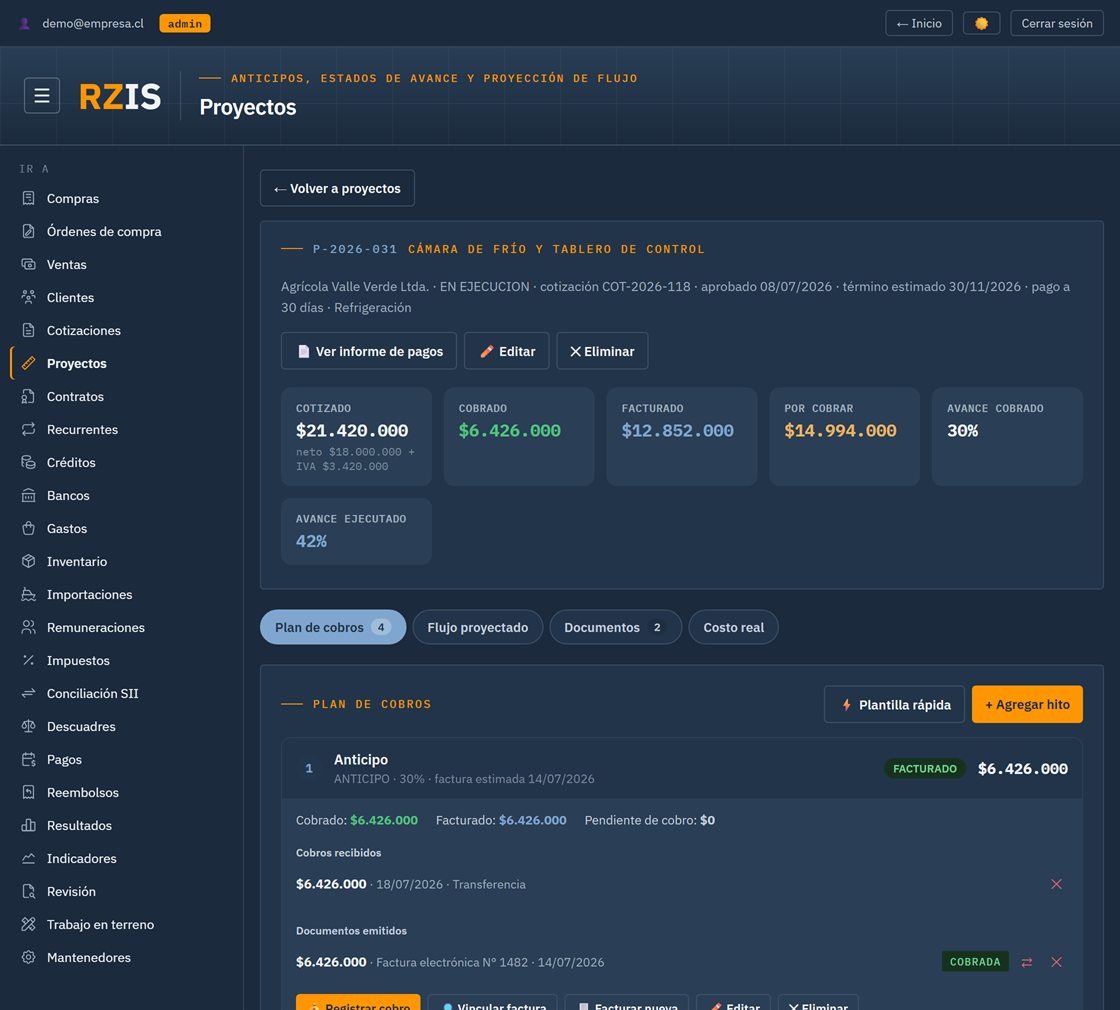Click project code P-2026-031
This screenshot has width=1120, height=1010.
[x=354, y=249]
